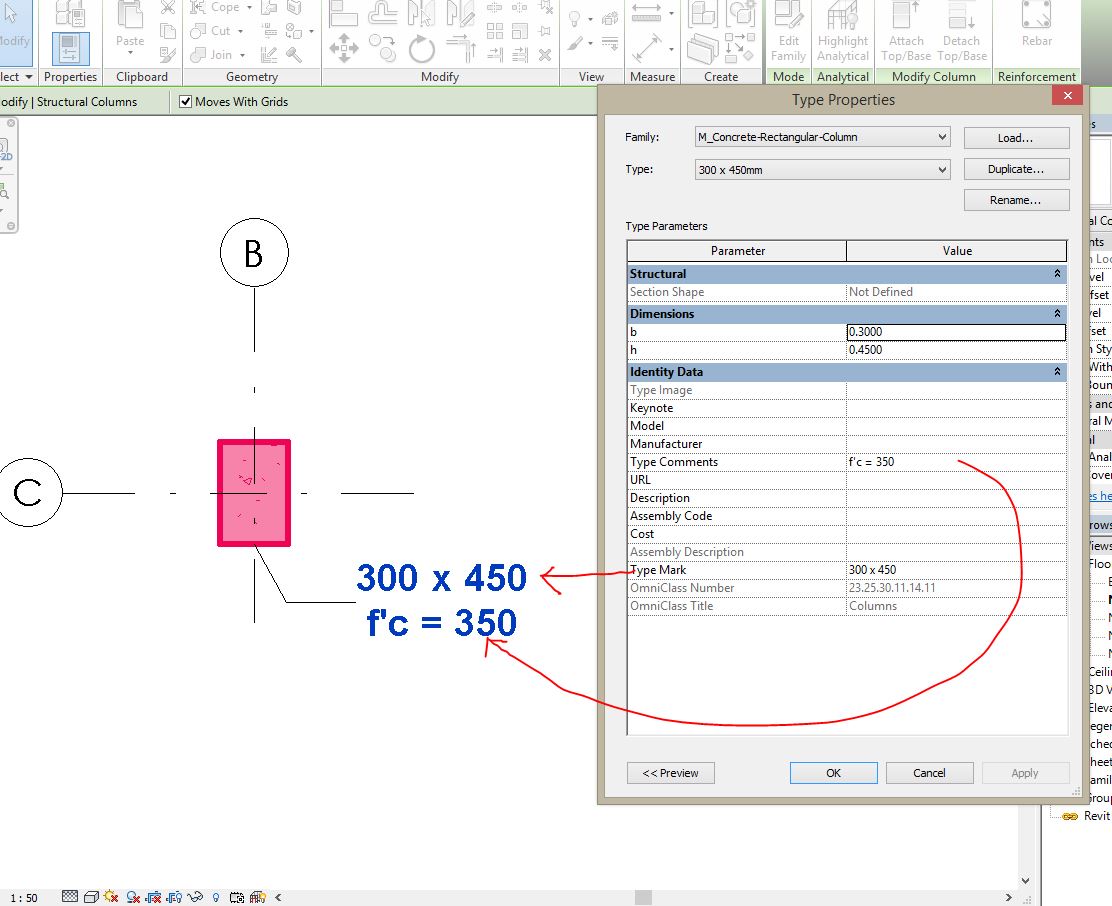
Task: Collapse the Identity Data parameter group
Action: pos(1057,371)
